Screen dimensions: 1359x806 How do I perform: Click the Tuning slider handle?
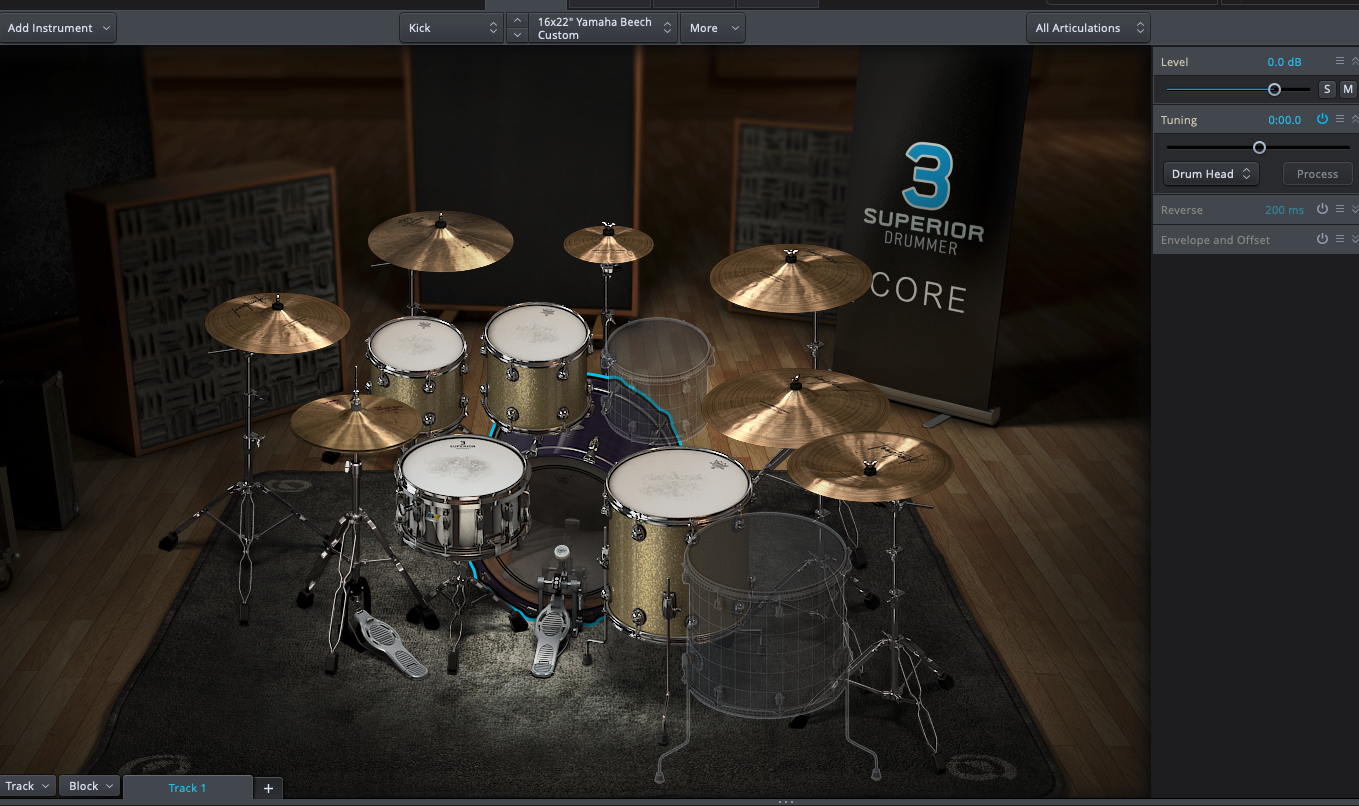1259,147
